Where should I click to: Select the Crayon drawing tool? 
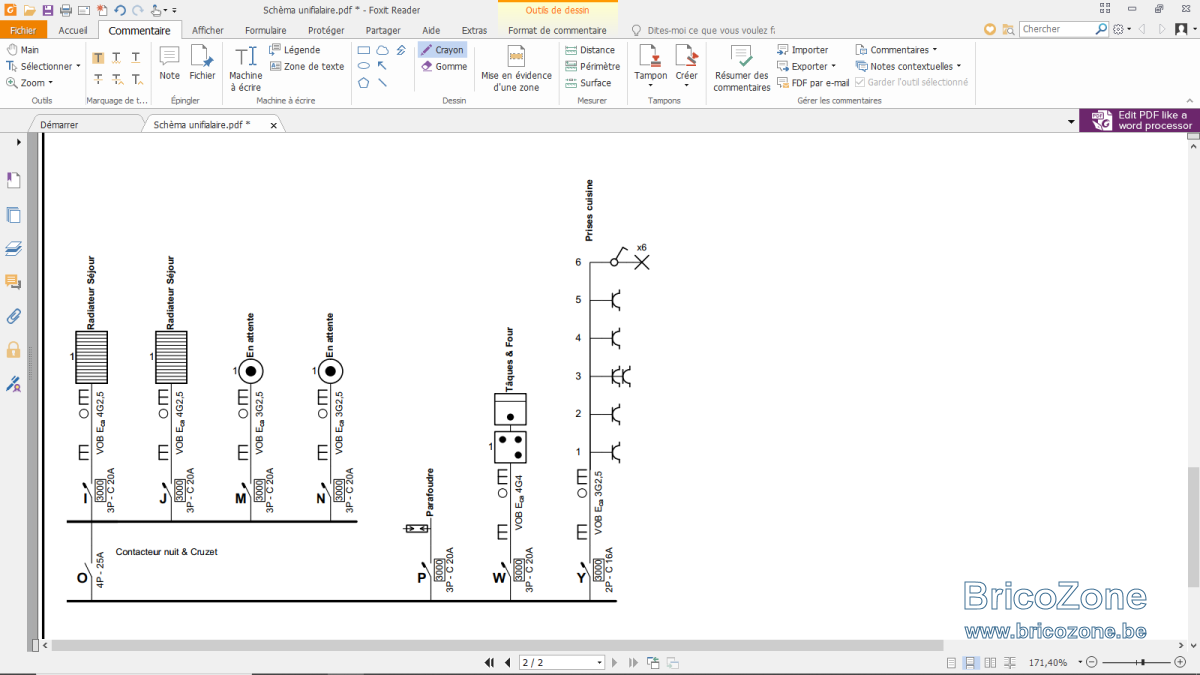pos(441,50)
